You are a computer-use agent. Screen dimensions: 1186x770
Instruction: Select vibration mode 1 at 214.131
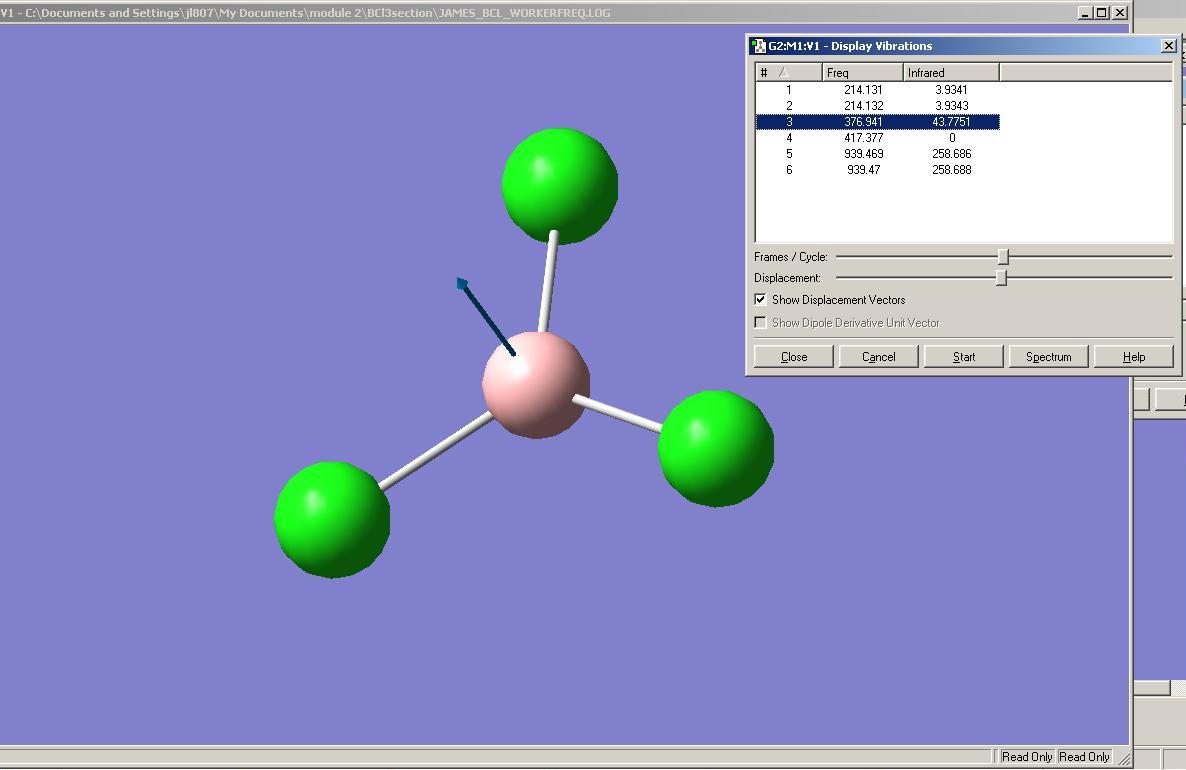pos(877,89)
